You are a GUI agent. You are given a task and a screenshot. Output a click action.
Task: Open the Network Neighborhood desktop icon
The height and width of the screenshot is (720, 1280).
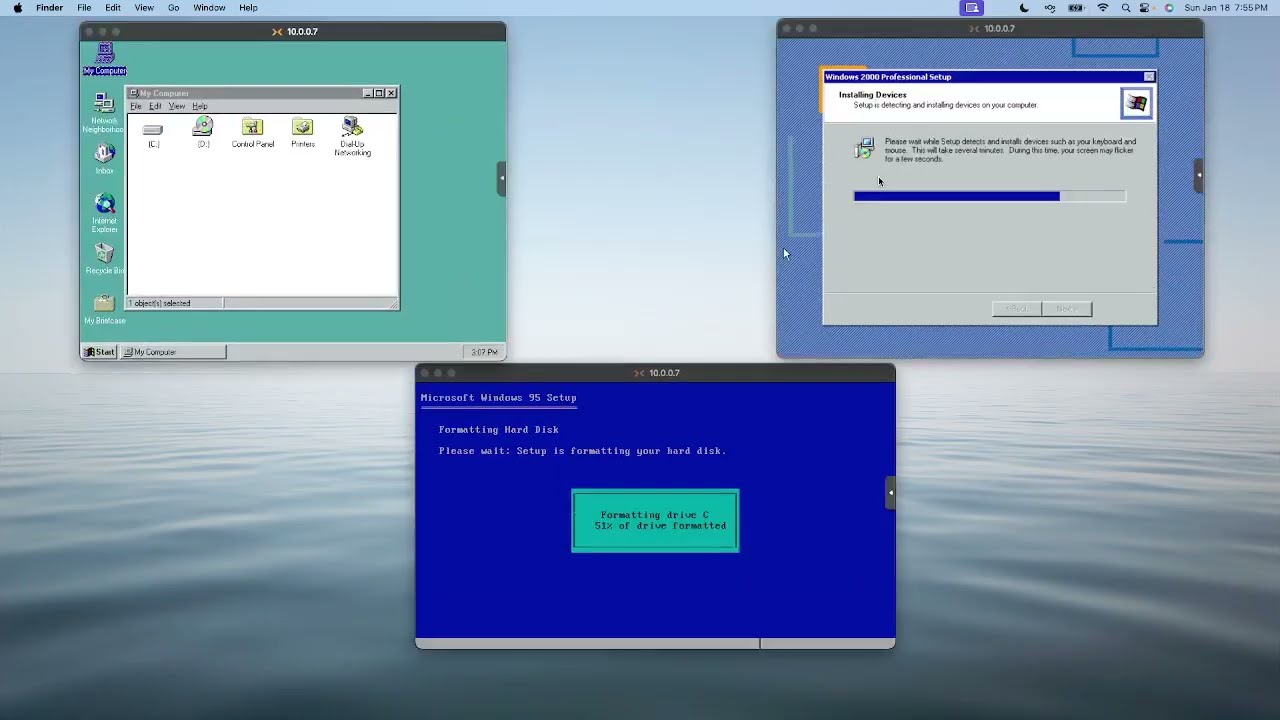click(x=104, y=113)
